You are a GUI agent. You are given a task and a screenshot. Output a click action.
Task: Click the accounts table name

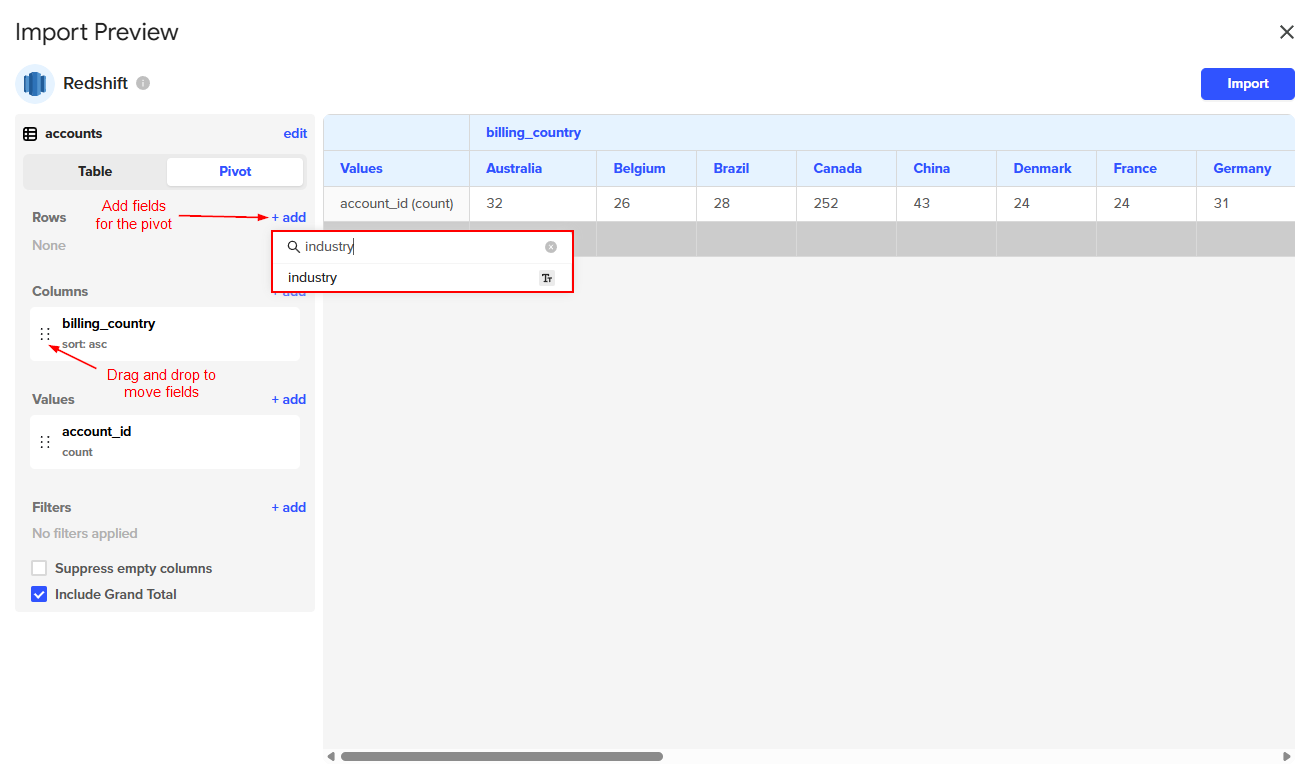point(74,134)
